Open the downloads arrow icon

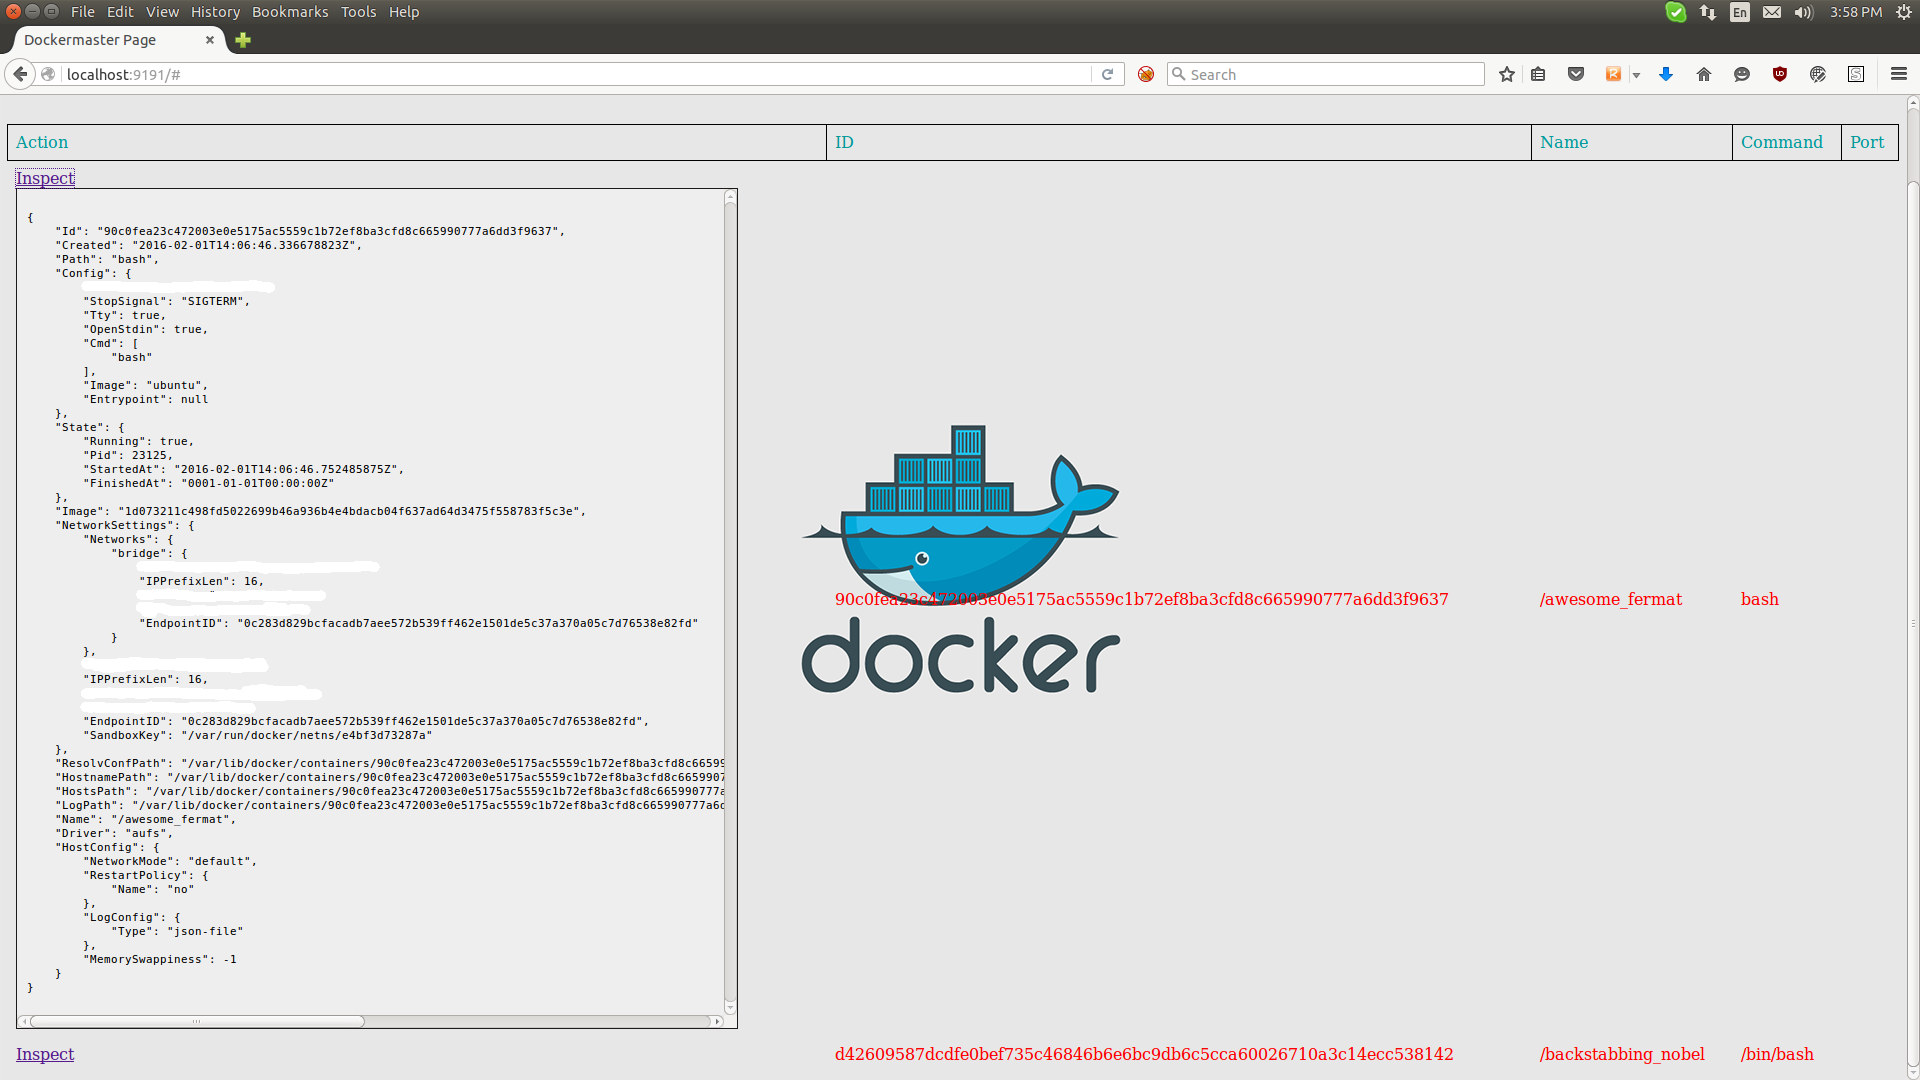coord(1666,75)
